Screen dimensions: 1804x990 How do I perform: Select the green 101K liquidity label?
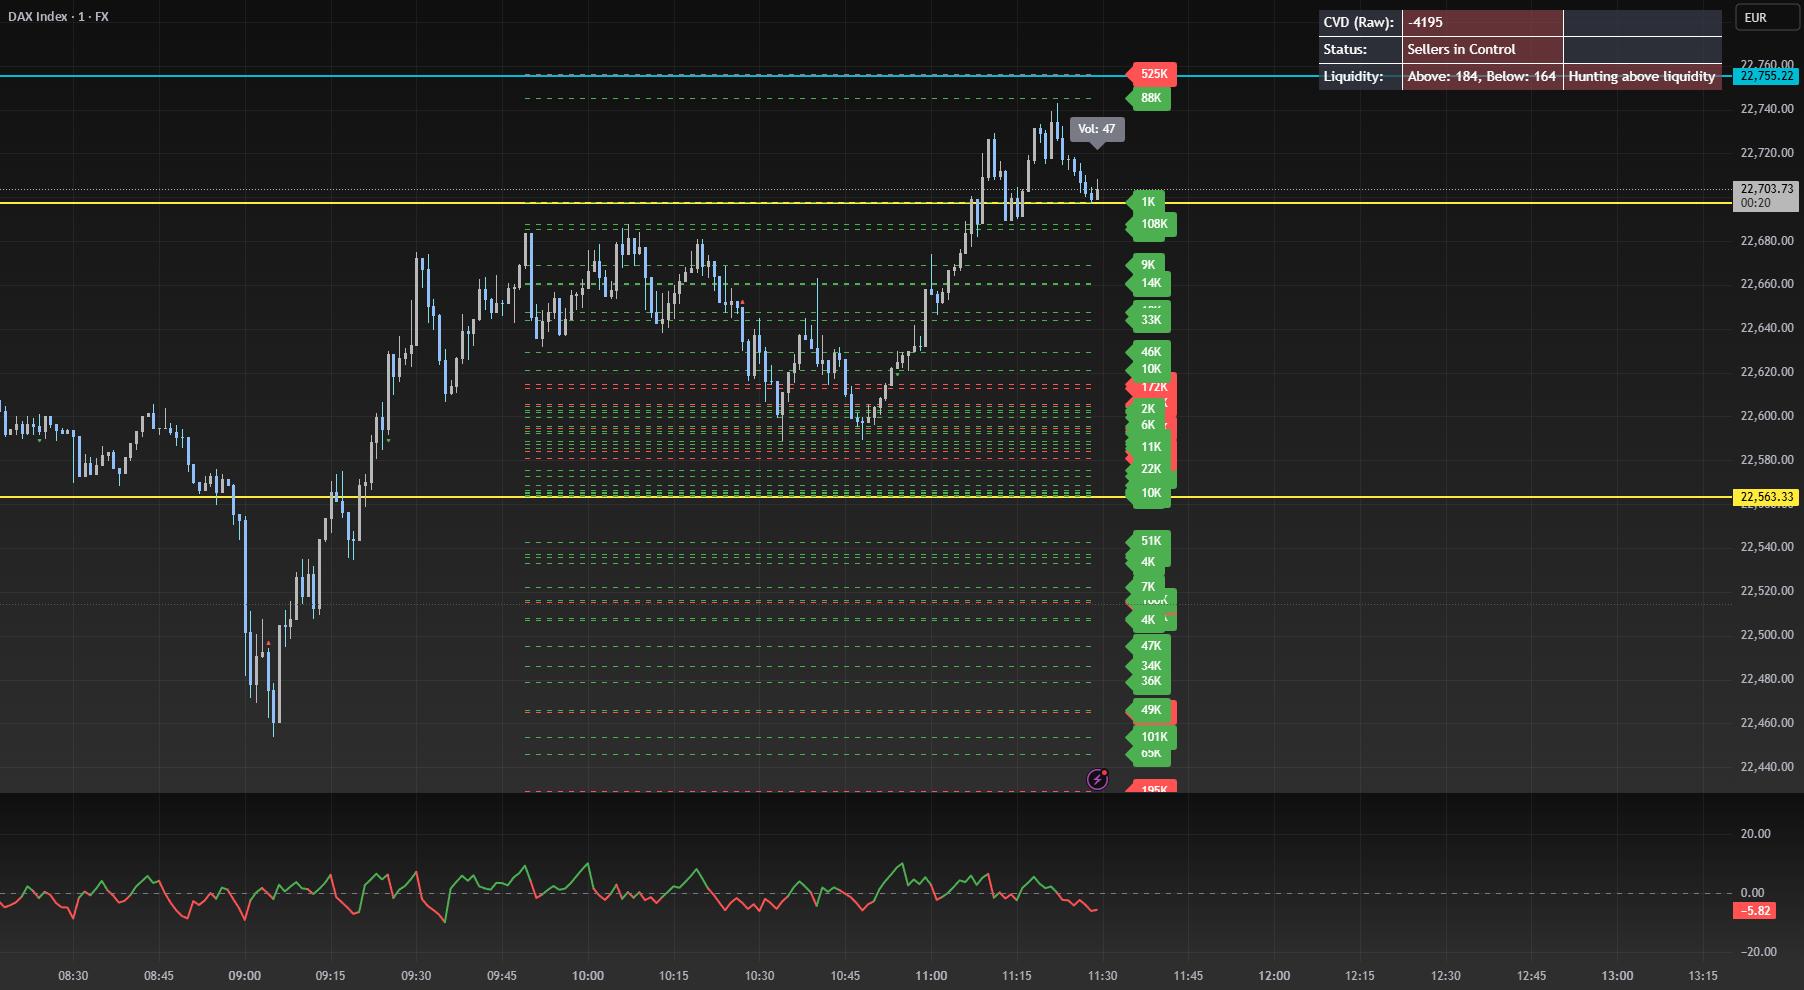[1153, 737]
